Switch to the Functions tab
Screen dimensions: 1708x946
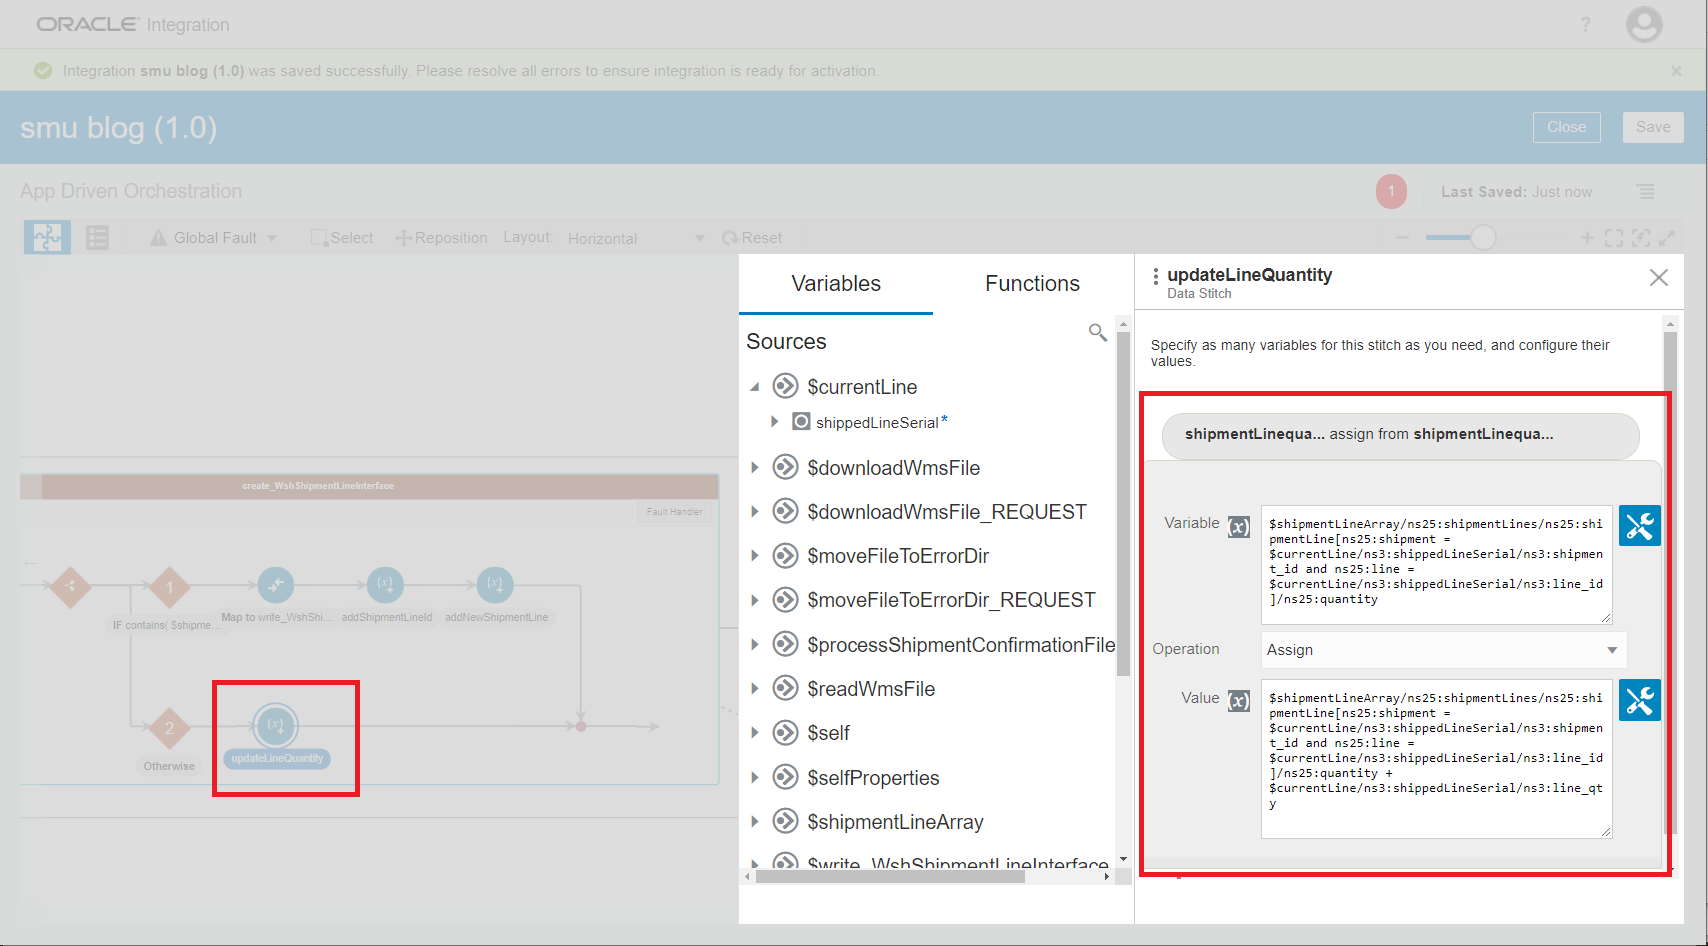(1032, 284)
